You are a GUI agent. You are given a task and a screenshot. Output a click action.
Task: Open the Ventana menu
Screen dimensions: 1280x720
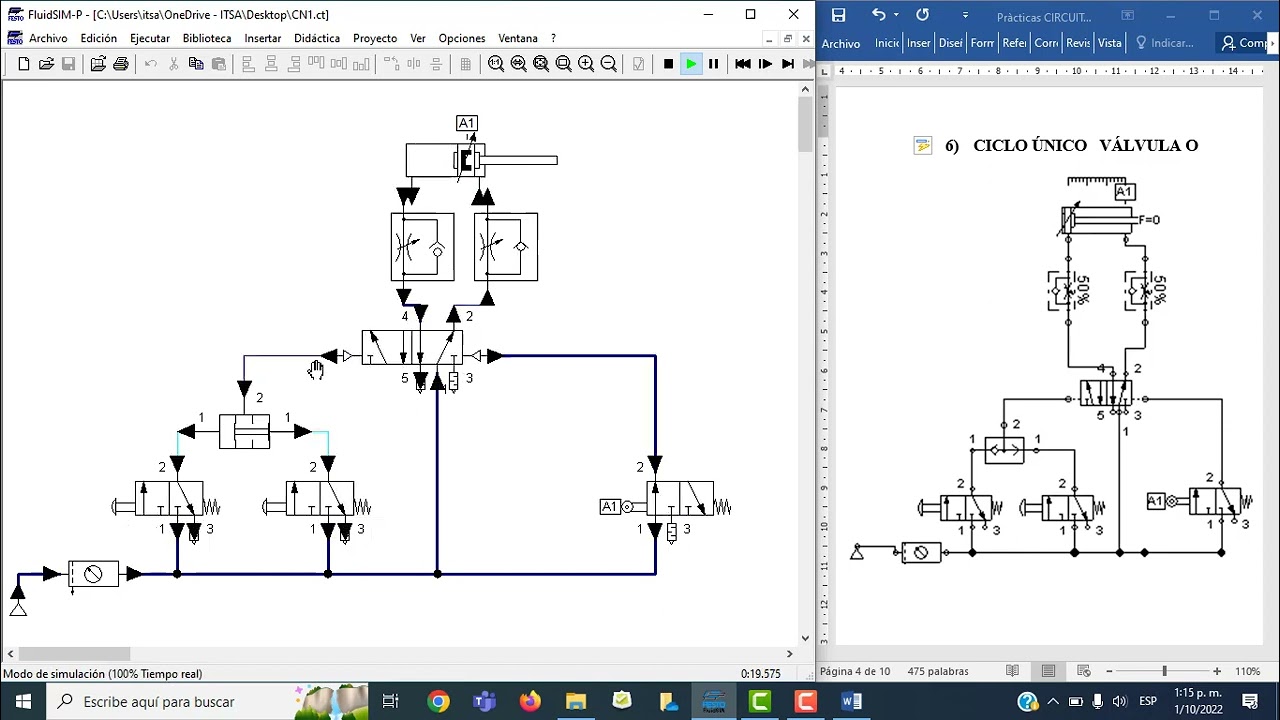pos(518,38)
